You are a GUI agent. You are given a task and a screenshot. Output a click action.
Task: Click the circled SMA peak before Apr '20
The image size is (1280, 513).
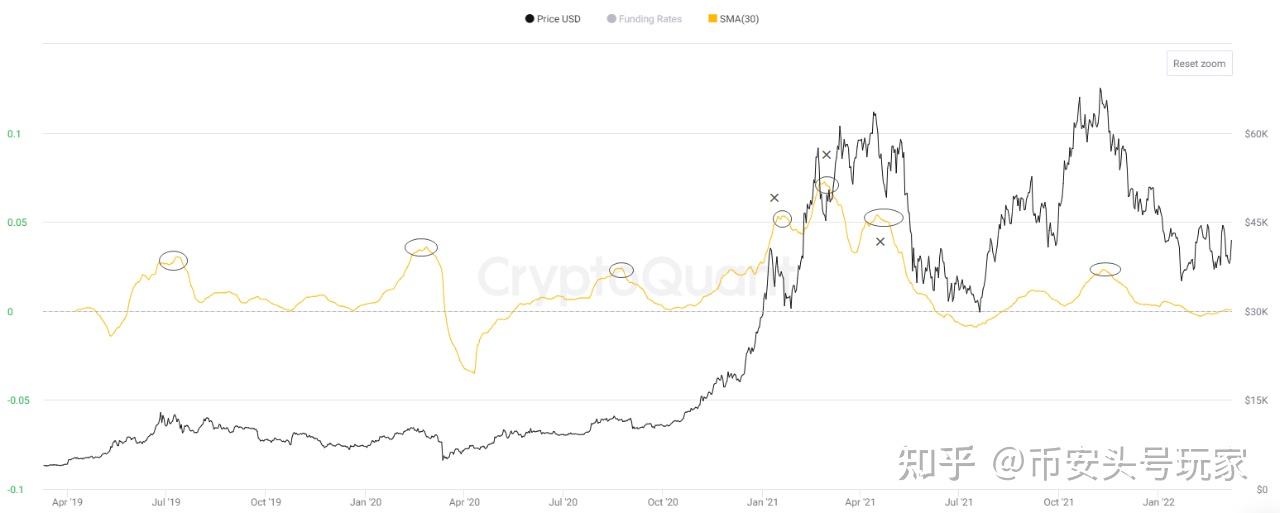(x=421, y=247)
